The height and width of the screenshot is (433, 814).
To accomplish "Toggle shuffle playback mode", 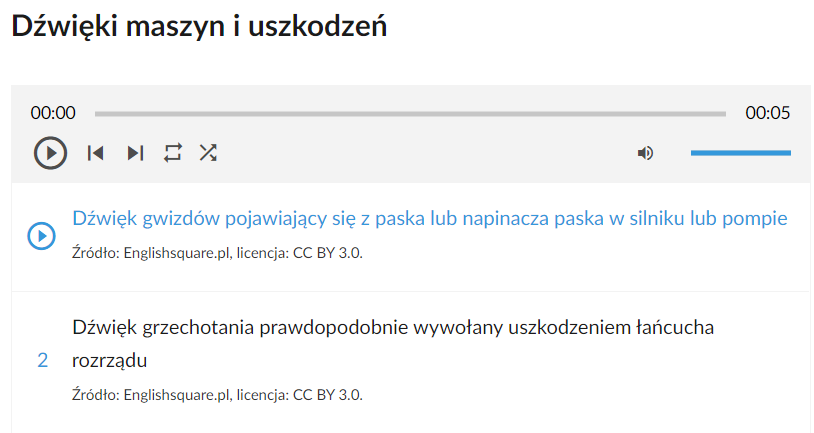I will pyautogui.click(x=208, y=153).
